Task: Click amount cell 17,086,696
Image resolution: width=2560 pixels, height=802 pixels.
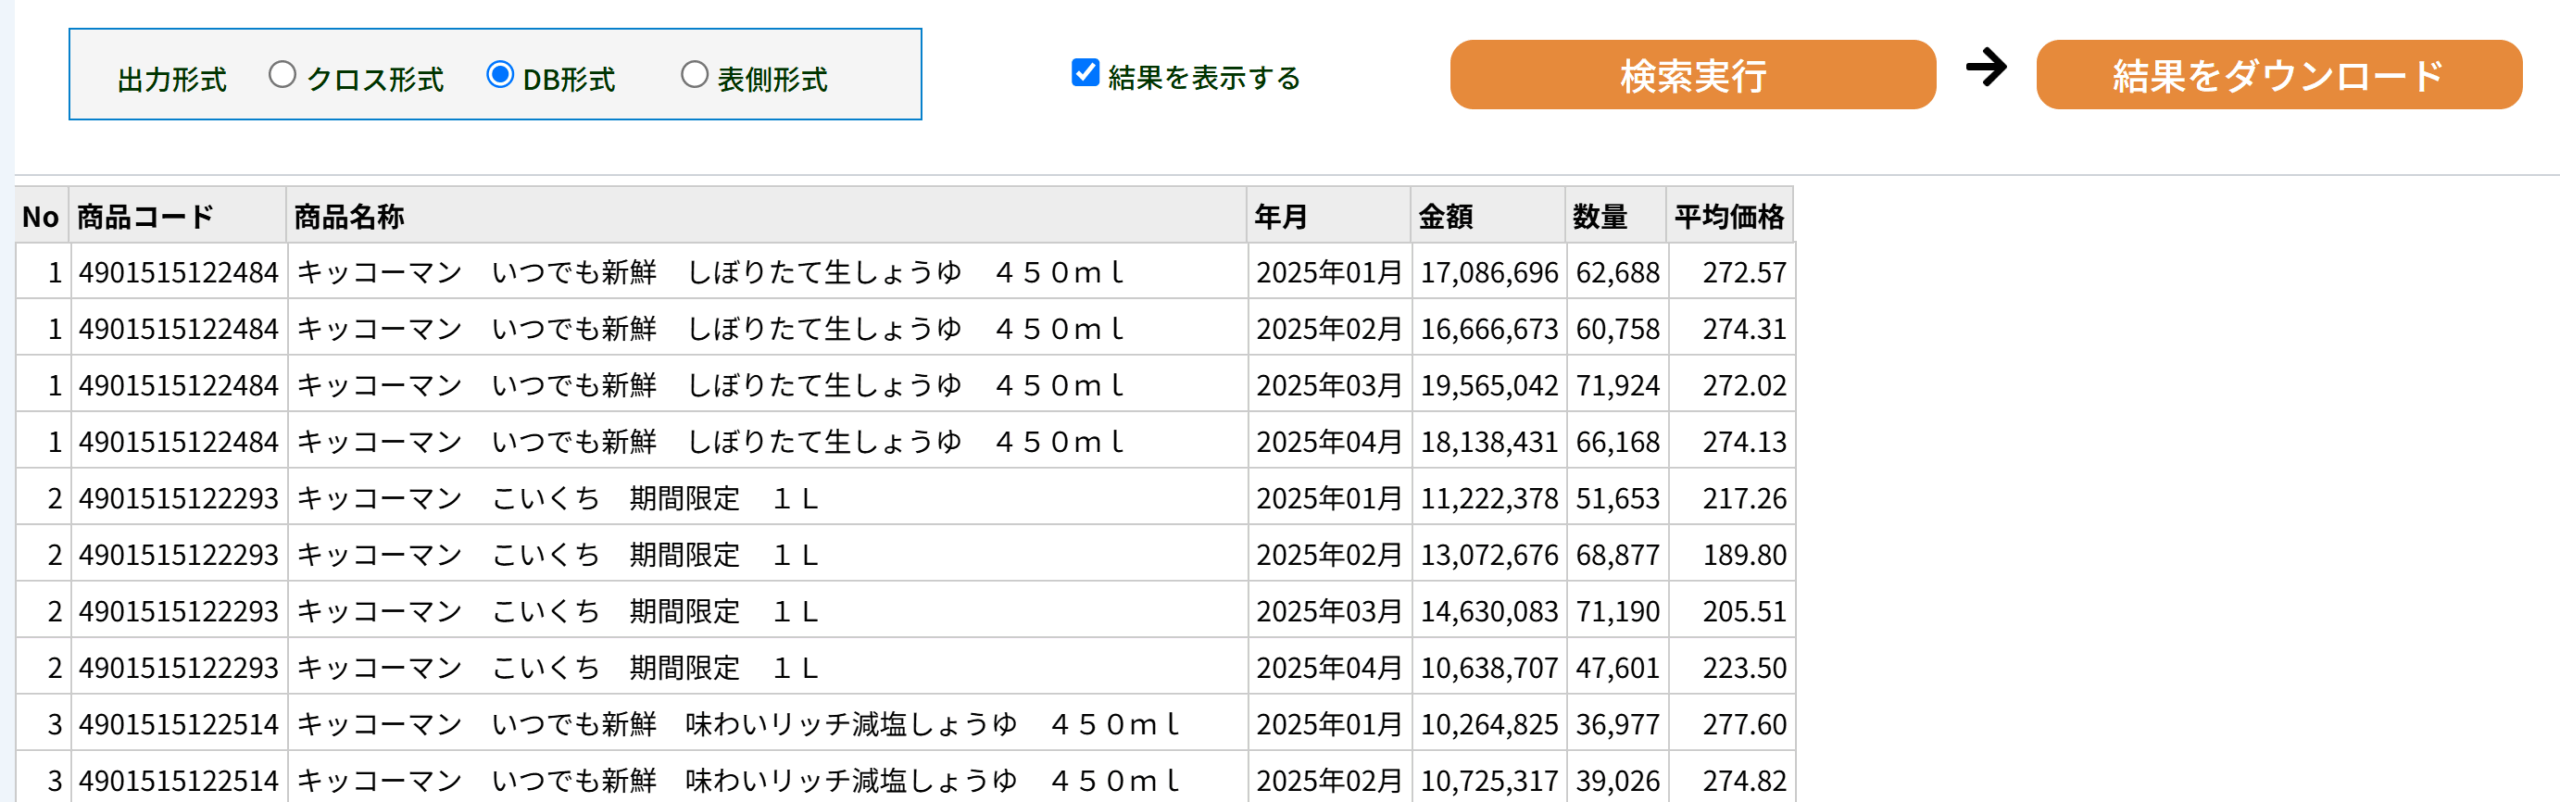Action: [x=1489, y=272]
